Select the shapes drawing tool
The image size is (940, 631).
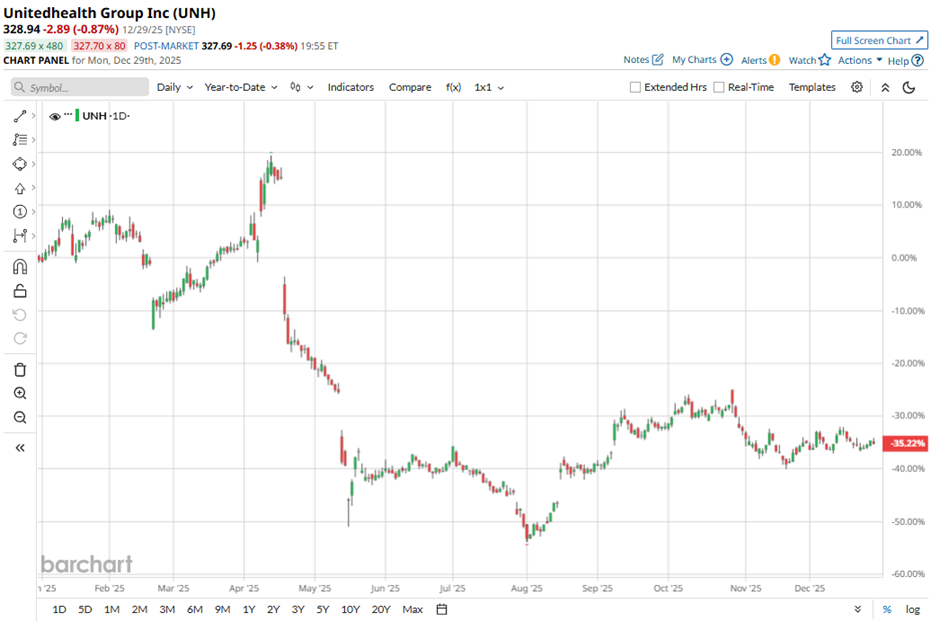[20, 164]
